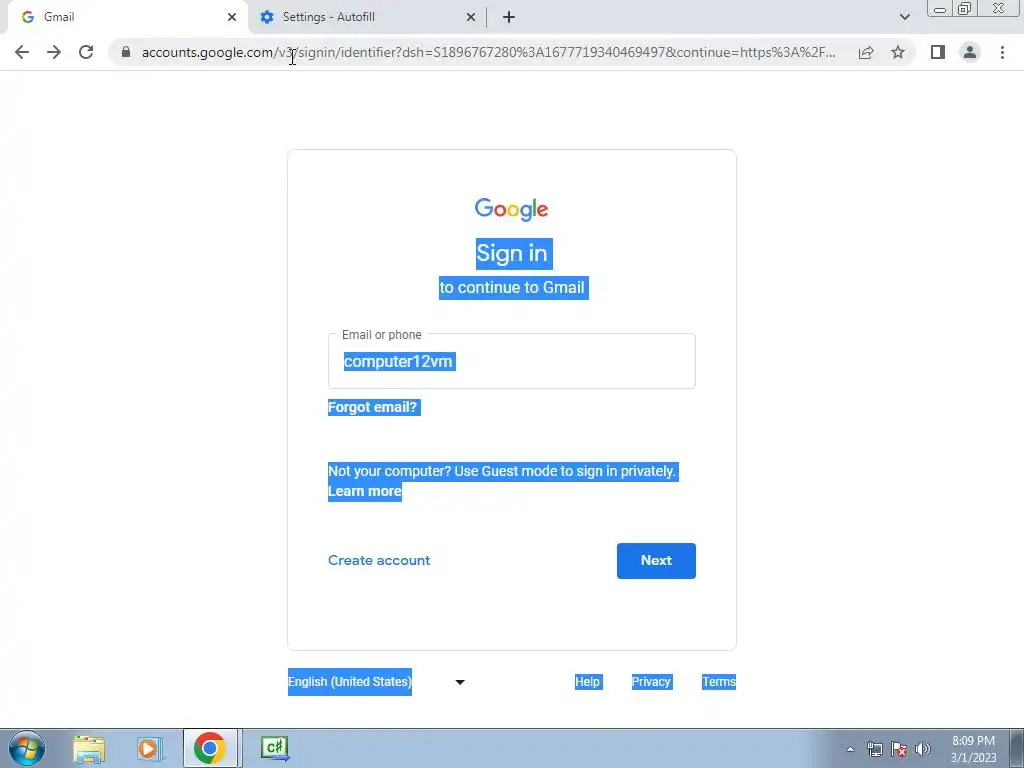This screenshot has width=1024, height=768.
Task: Click the Chrome taskbar icon
Action: [210, 748]
